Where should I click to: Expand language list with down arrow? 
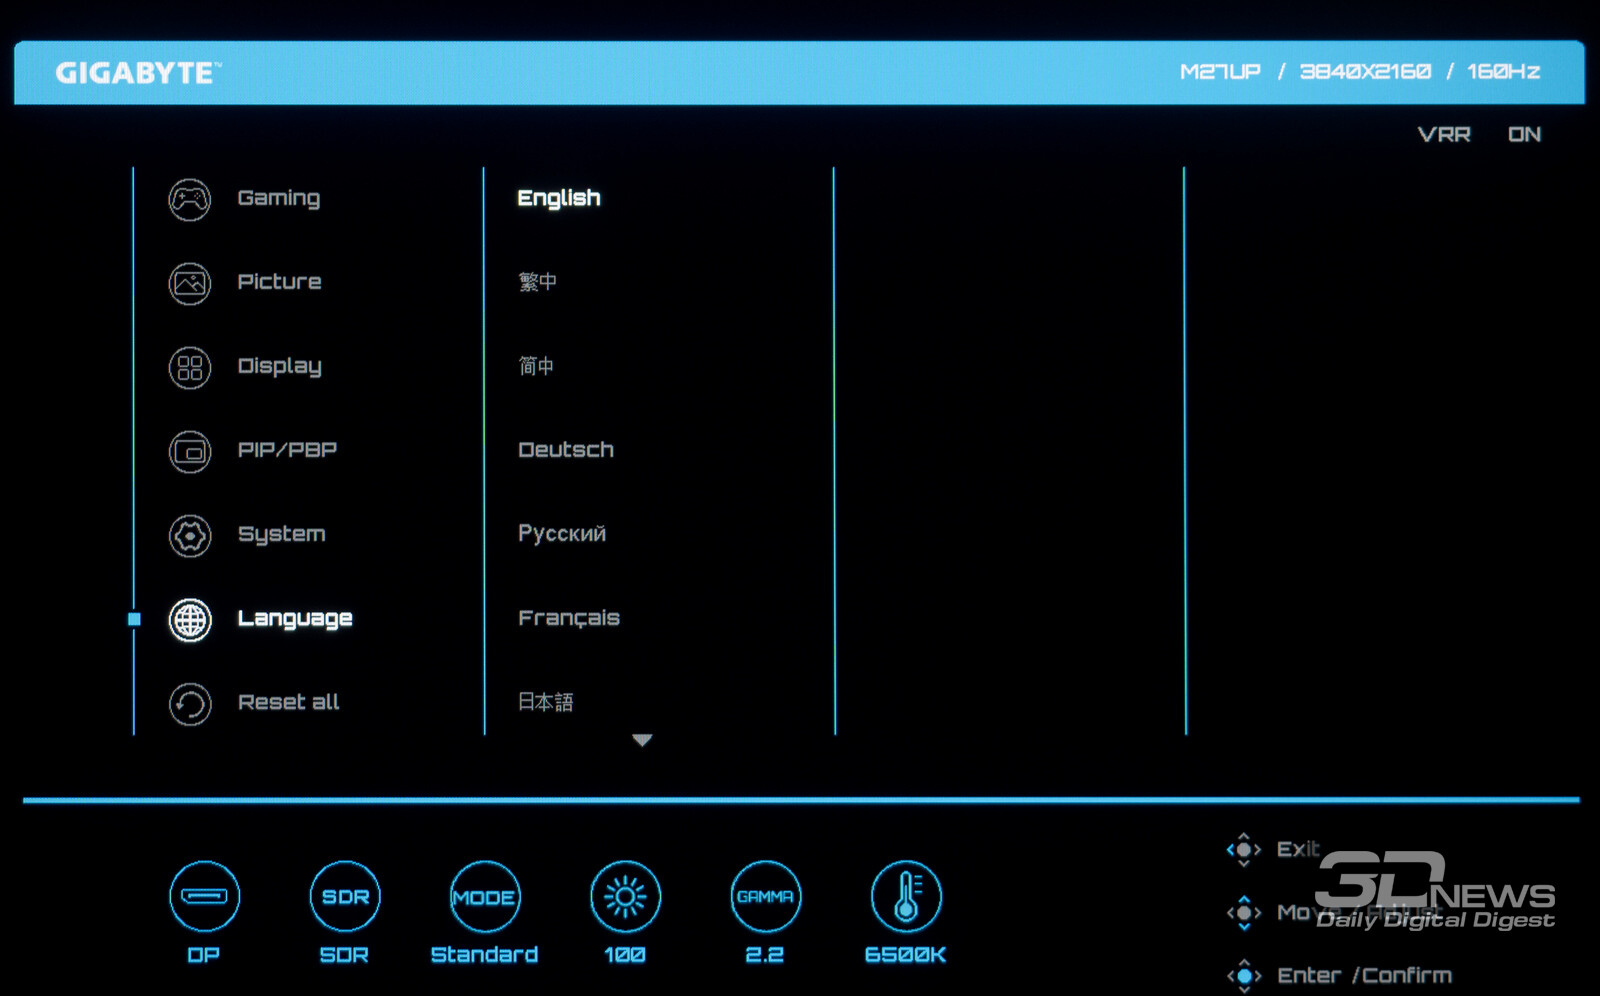click(x=642, y=740)
